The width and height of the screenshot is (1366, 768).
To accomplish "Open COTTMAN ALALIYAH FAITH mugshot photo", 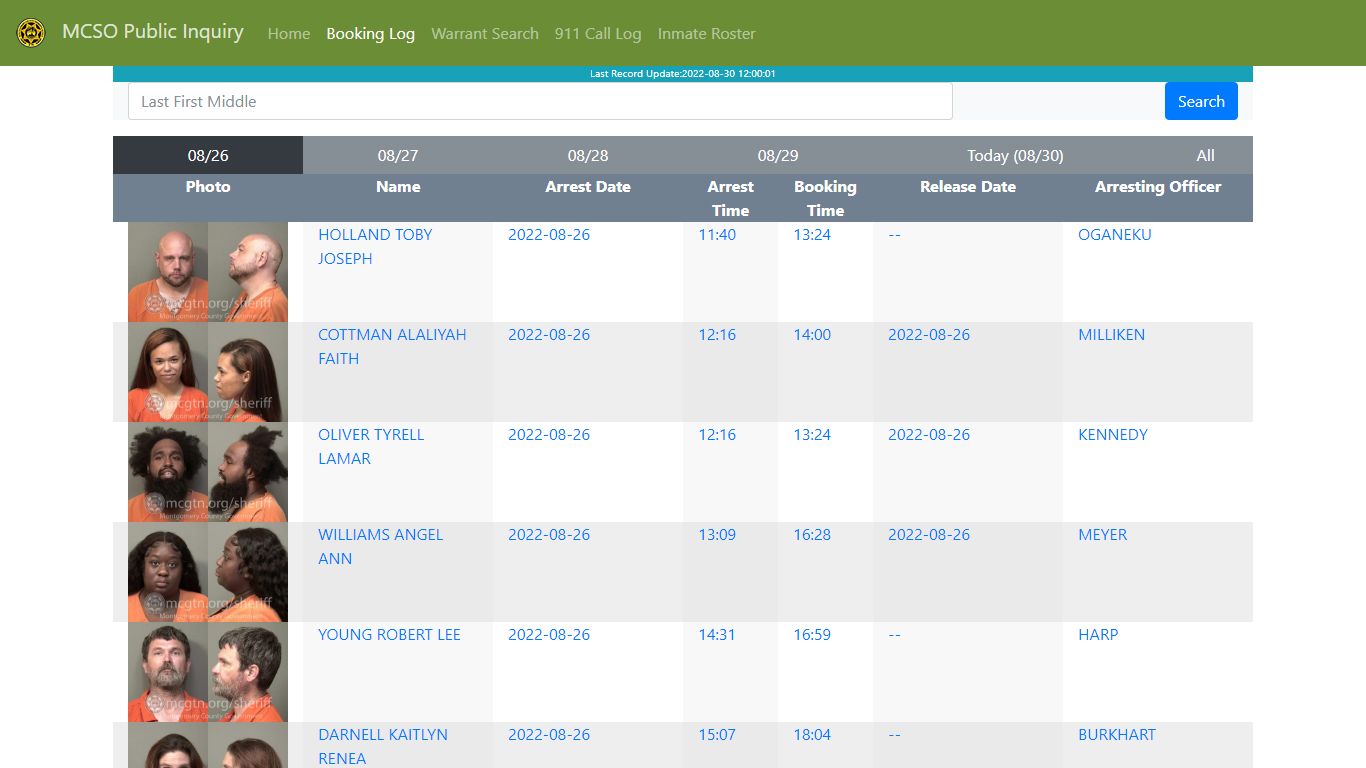I will 208,372.
